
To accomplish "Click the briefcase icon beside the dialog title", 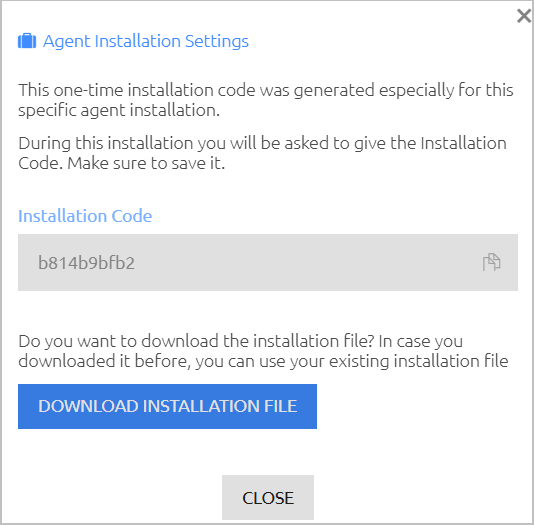I will click(27, 41).
